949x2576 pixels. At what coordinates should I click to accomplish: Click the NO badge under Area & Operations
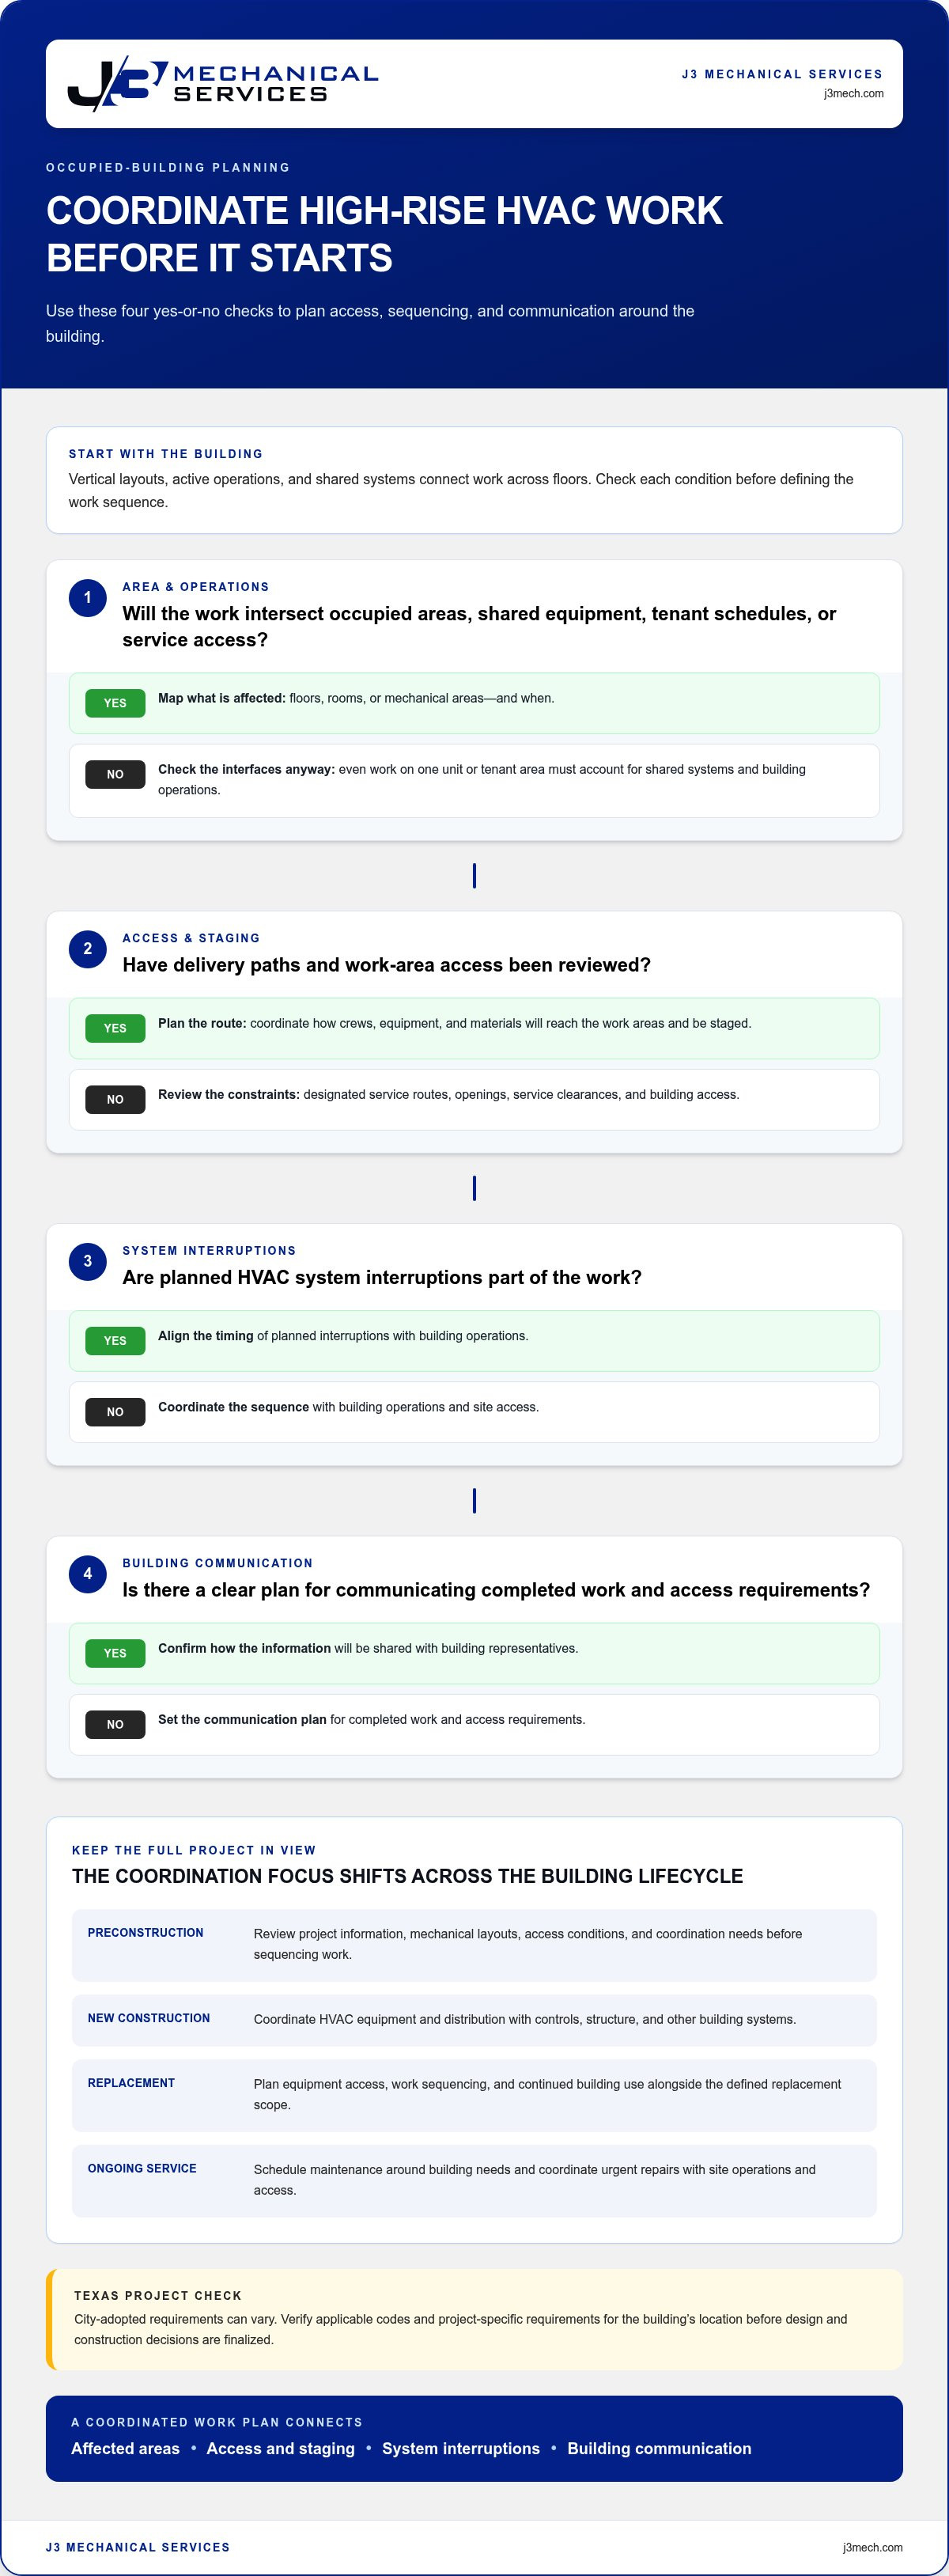[115, 774]
